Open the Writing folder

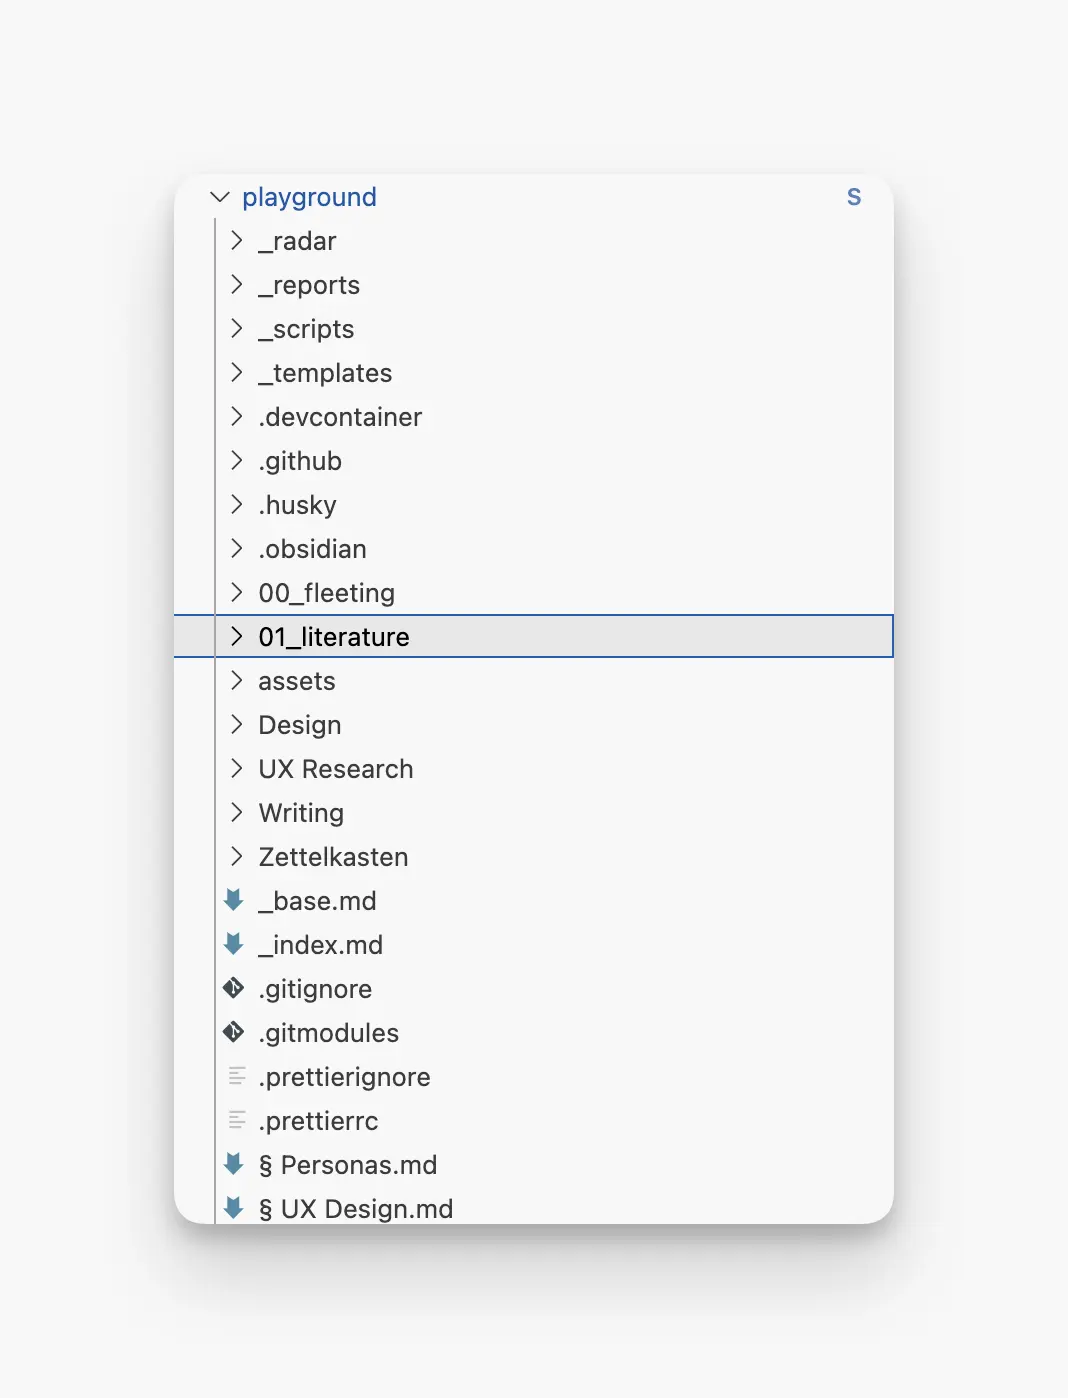point(534,813)
